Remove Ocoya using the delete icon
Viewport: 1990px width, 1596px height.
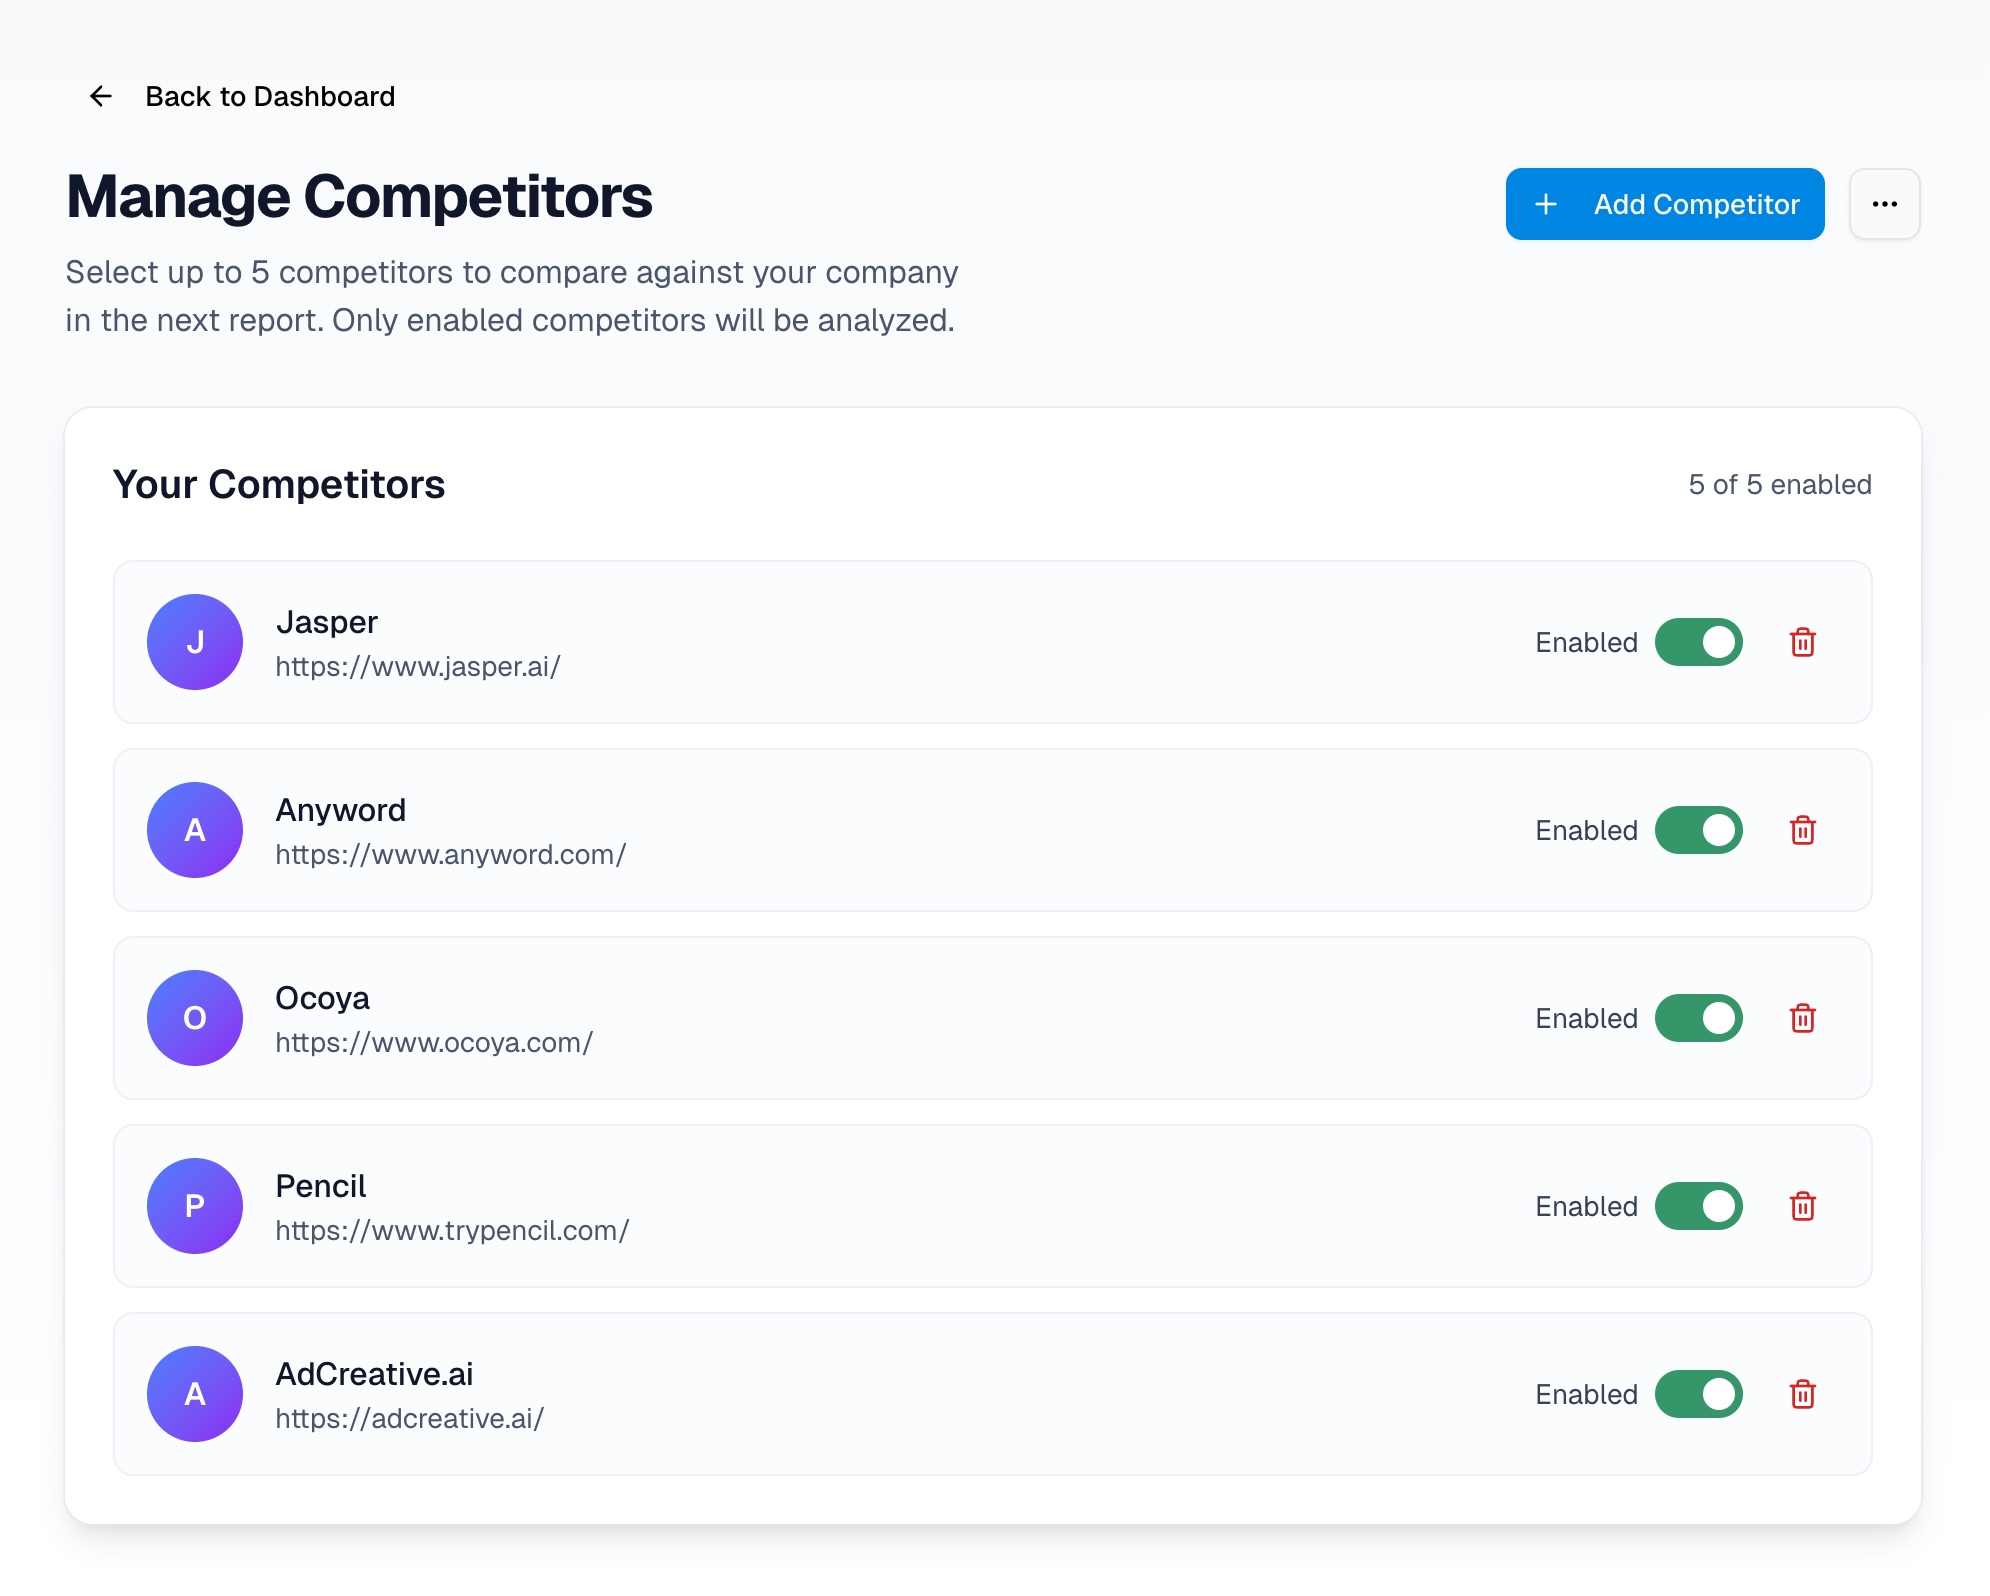click(x=1804, y=1018)
